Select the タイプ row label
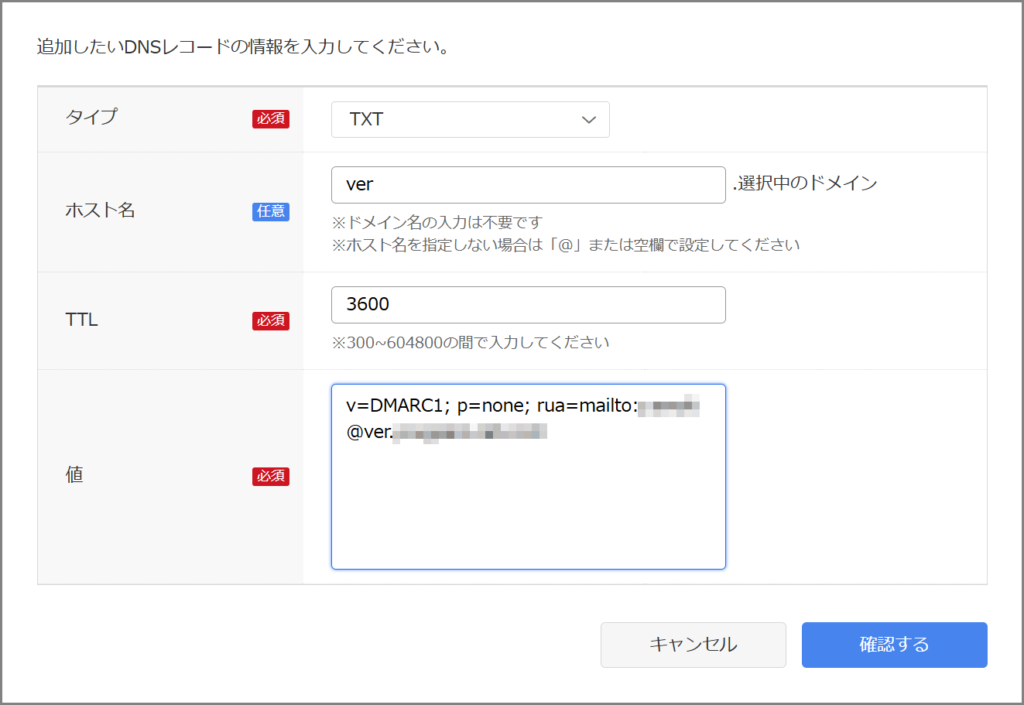 (x=91, y=118)
